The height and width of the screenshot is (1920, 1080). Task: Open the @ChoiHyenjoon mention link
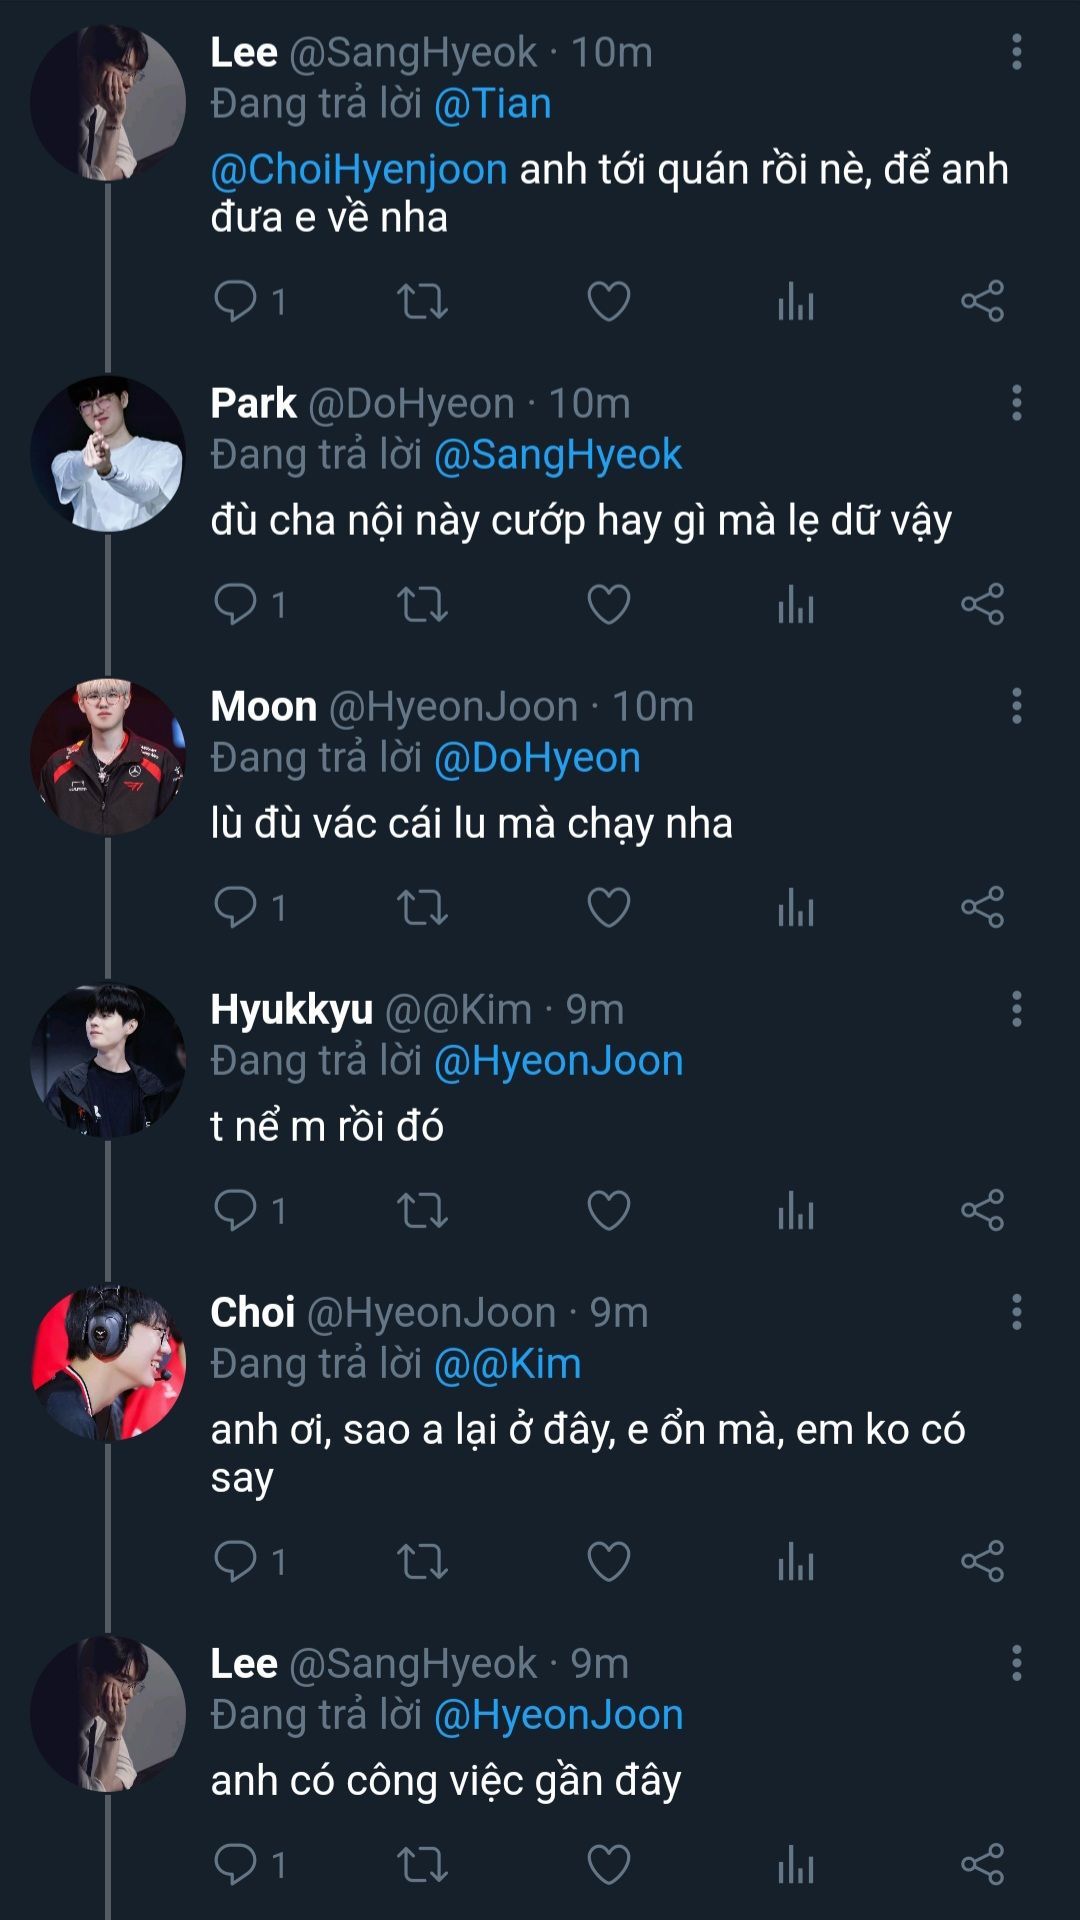pos(359,170)
